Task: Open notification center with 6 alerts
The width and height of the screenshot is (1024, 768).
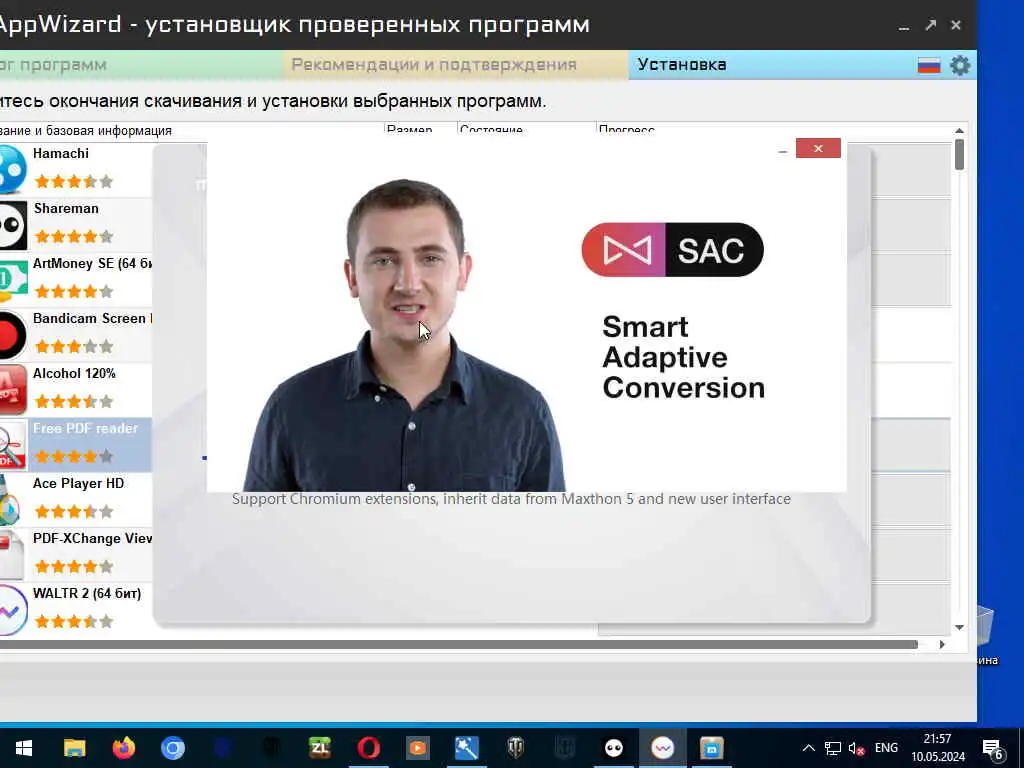Action: (994, 750)
